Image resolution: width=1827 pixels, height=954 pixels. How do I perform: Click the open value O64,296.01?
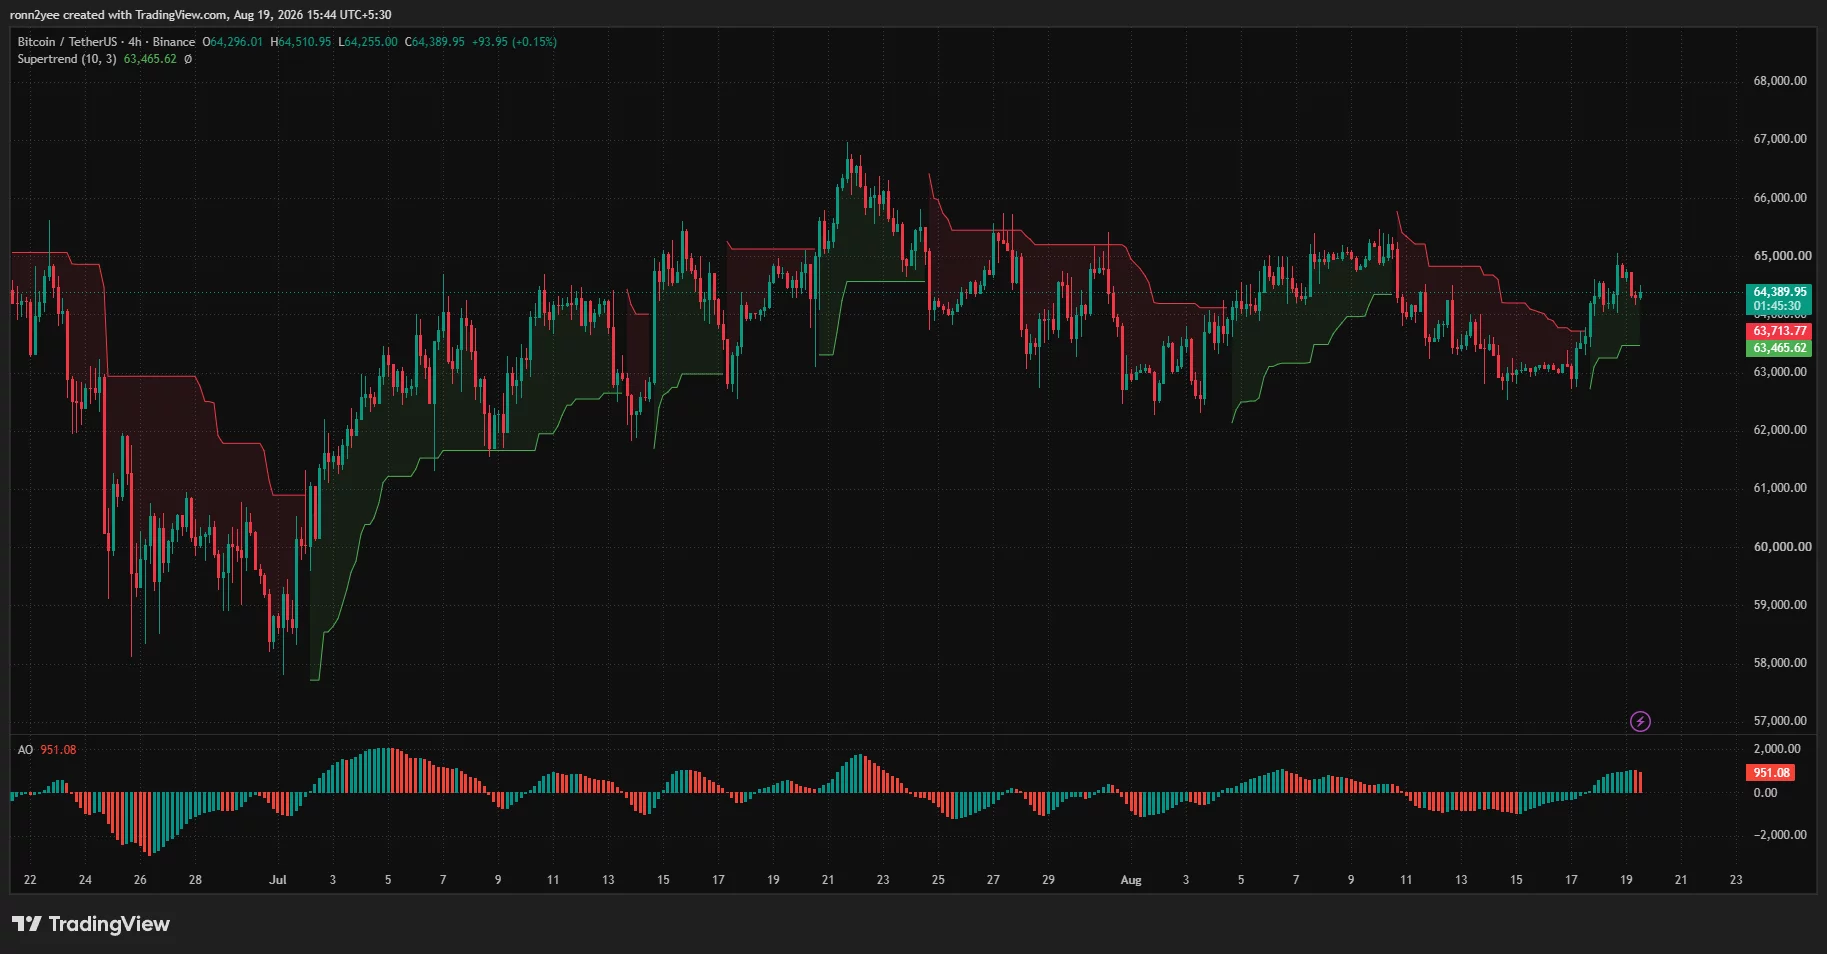[x=233, y=42]
